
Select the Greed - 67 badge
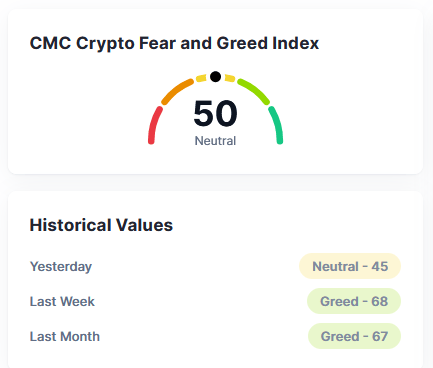(354, 336)
